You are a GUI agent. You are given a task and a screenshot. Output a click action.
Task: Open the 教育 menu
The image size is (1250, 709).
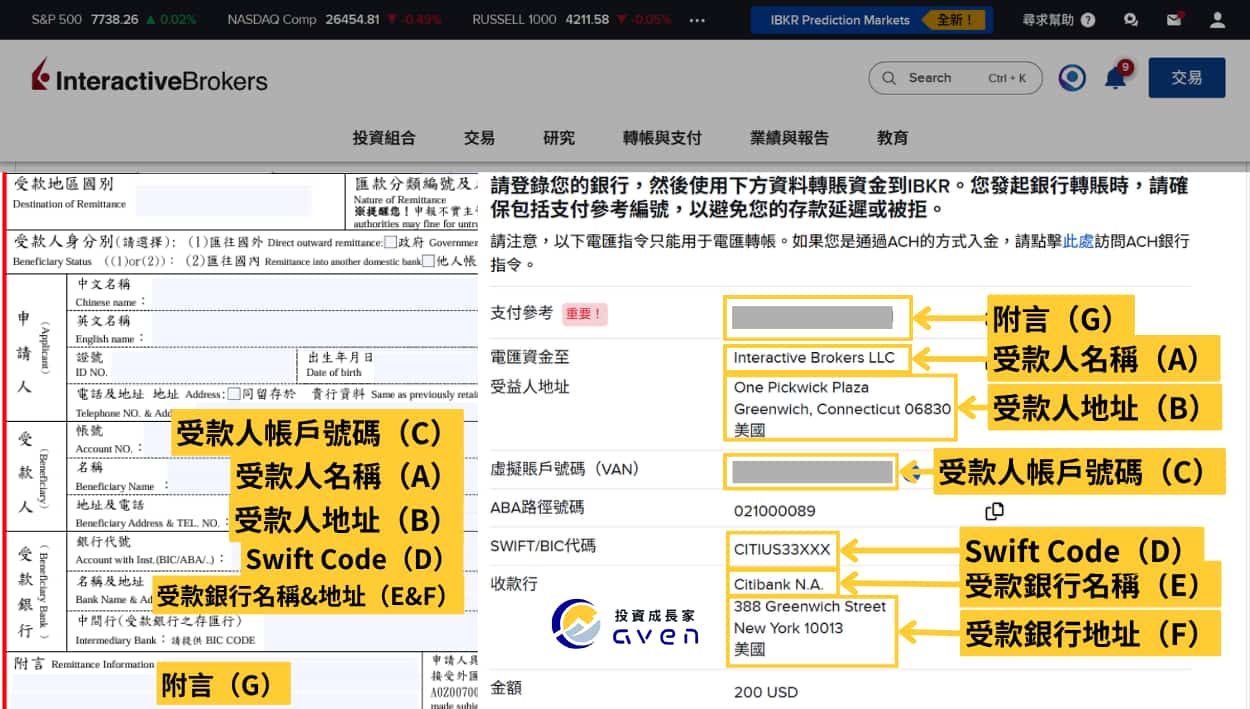(892, 138)
